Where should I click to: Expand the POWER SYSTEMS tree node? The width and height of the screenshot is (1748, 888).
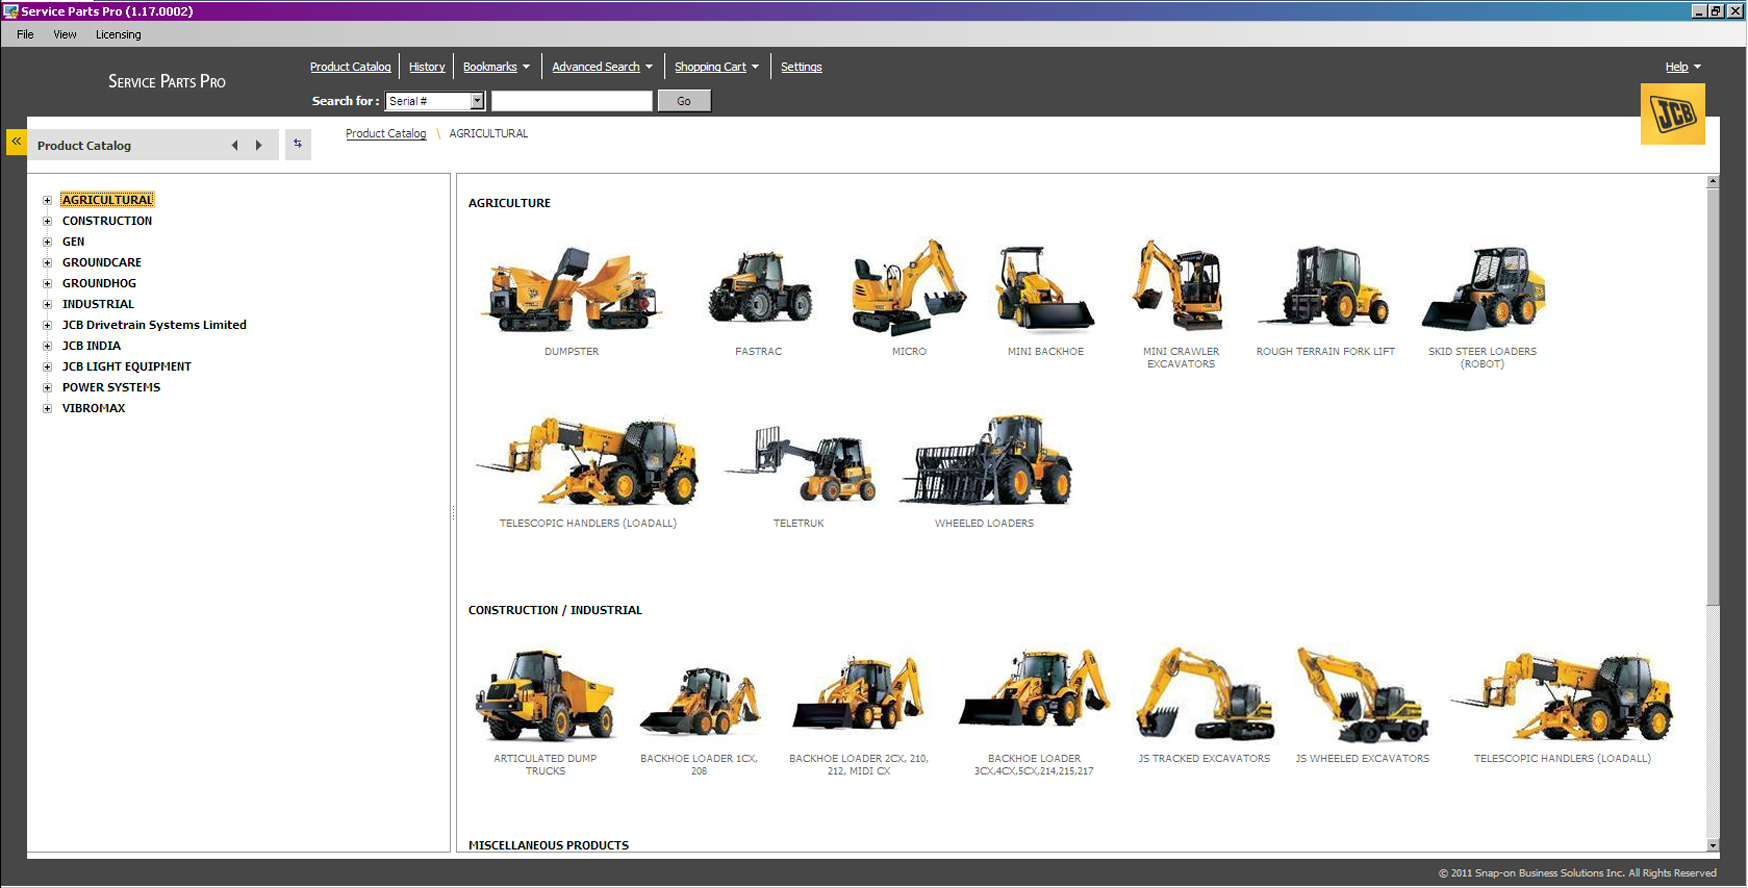[47, 388]
